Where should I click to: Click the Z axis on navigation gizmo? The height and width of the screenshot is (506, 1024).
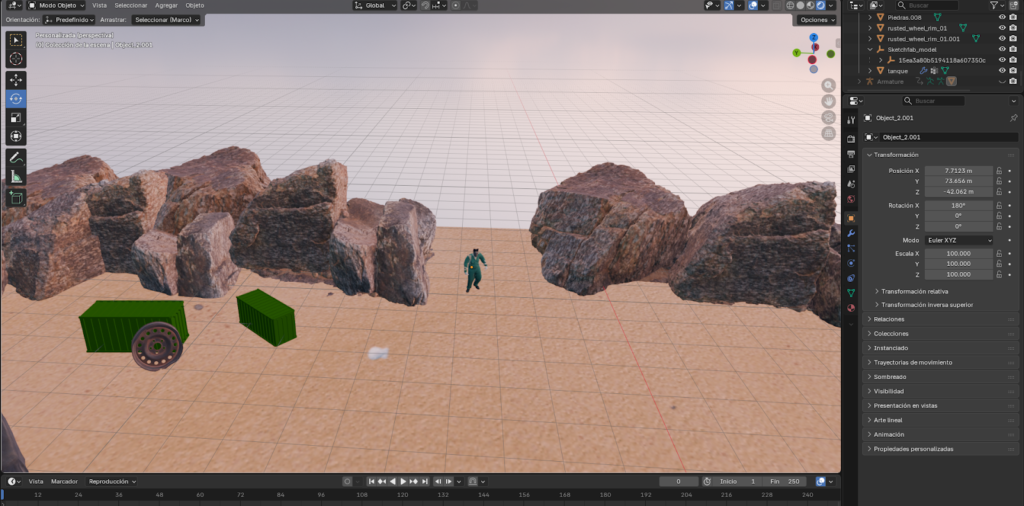click(x=814, y=38)
